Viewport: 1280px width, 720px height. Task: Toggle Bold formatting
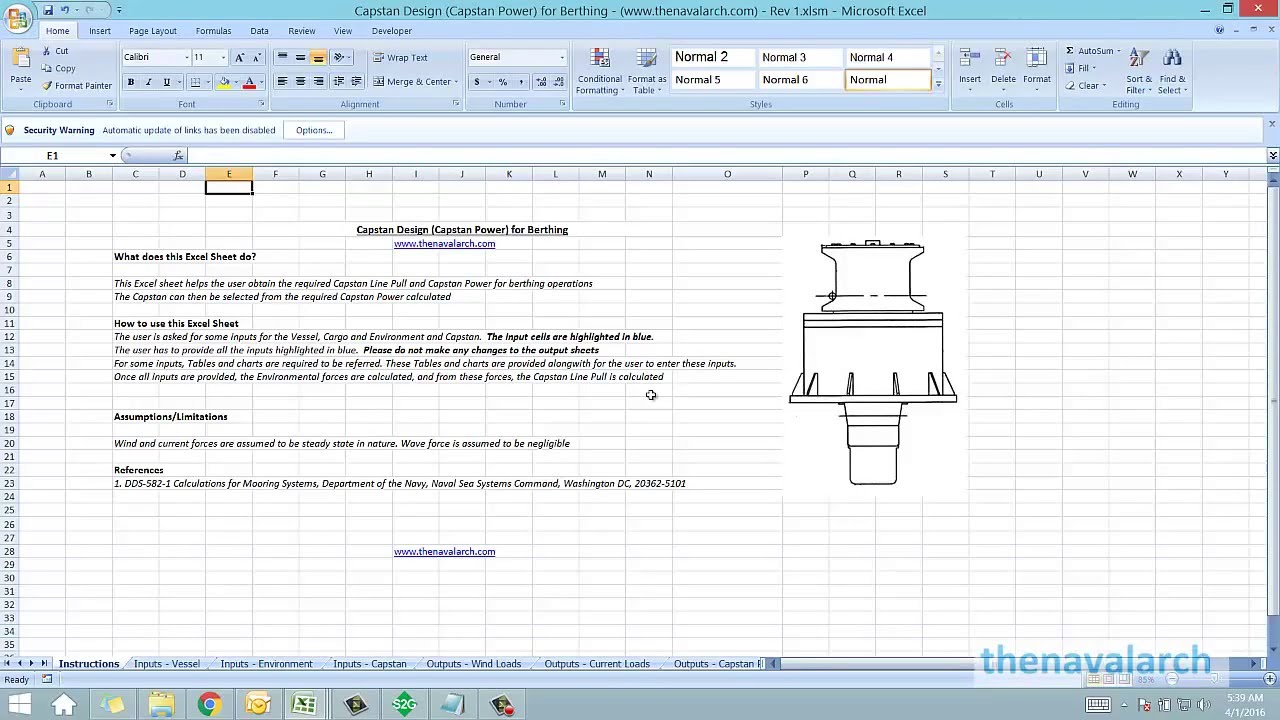pos(130,82)
